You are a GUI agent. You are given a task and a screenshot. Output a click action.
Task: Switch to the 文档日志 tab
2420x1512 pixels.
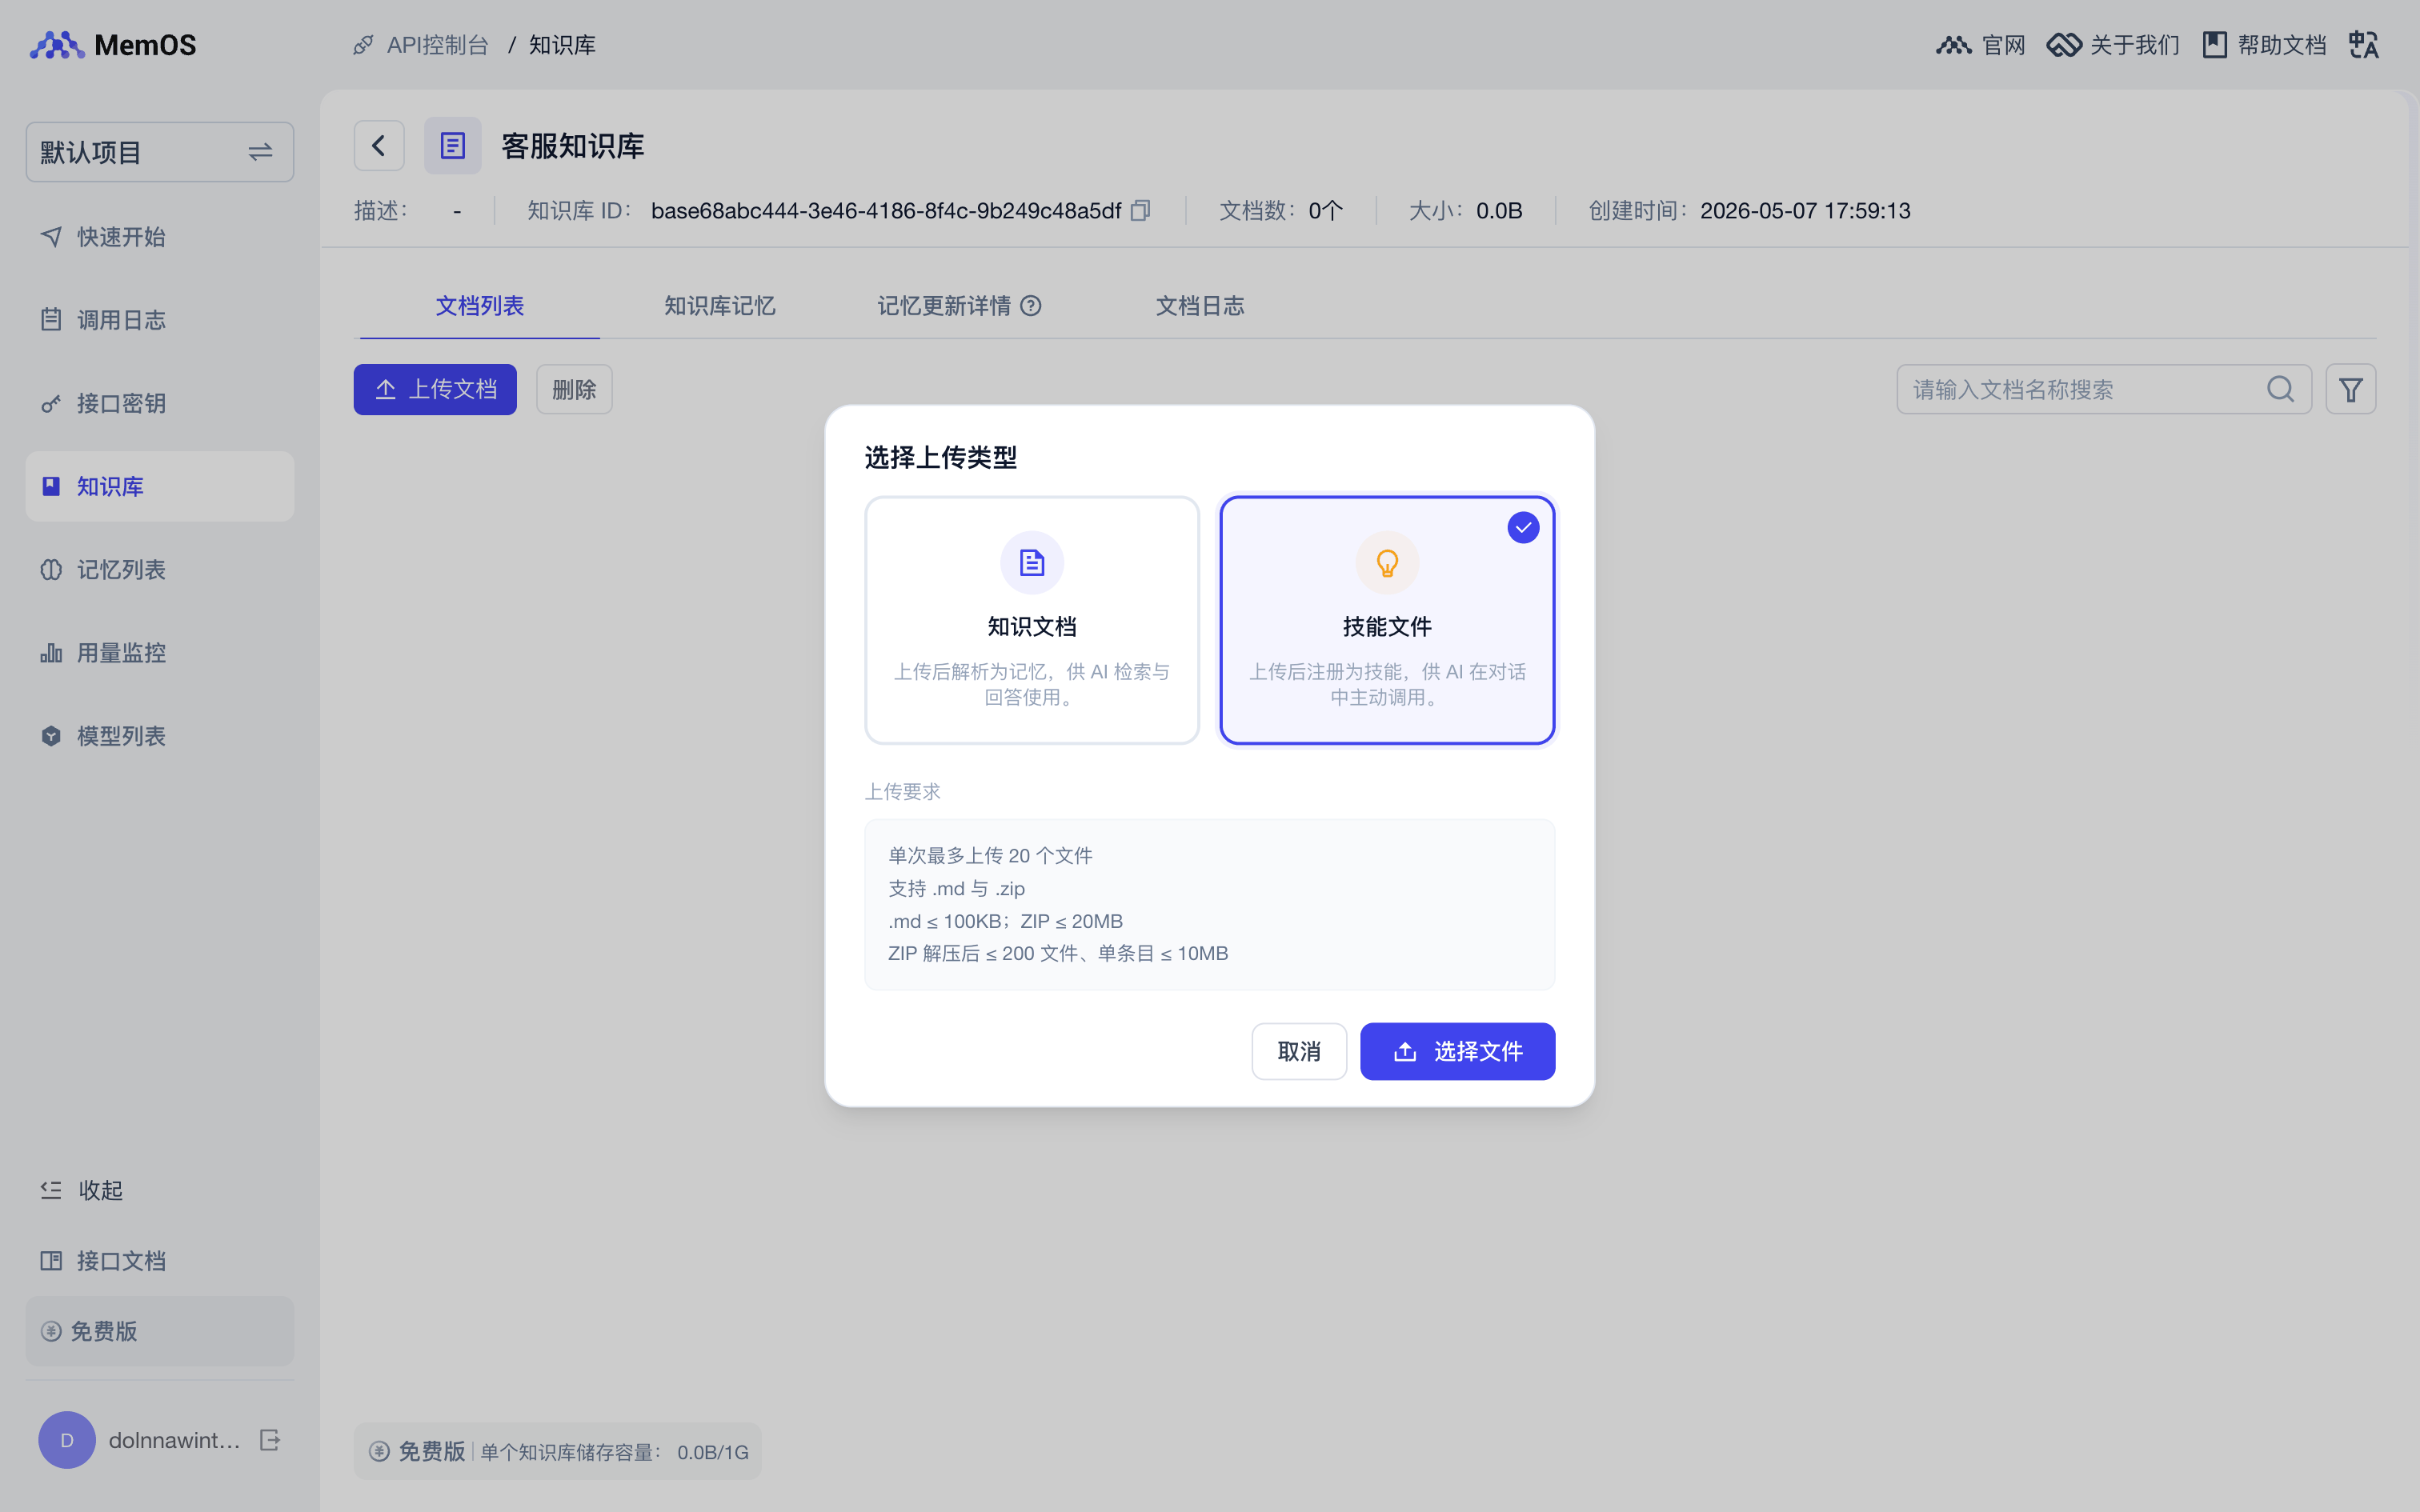[x=1200, y=306]
